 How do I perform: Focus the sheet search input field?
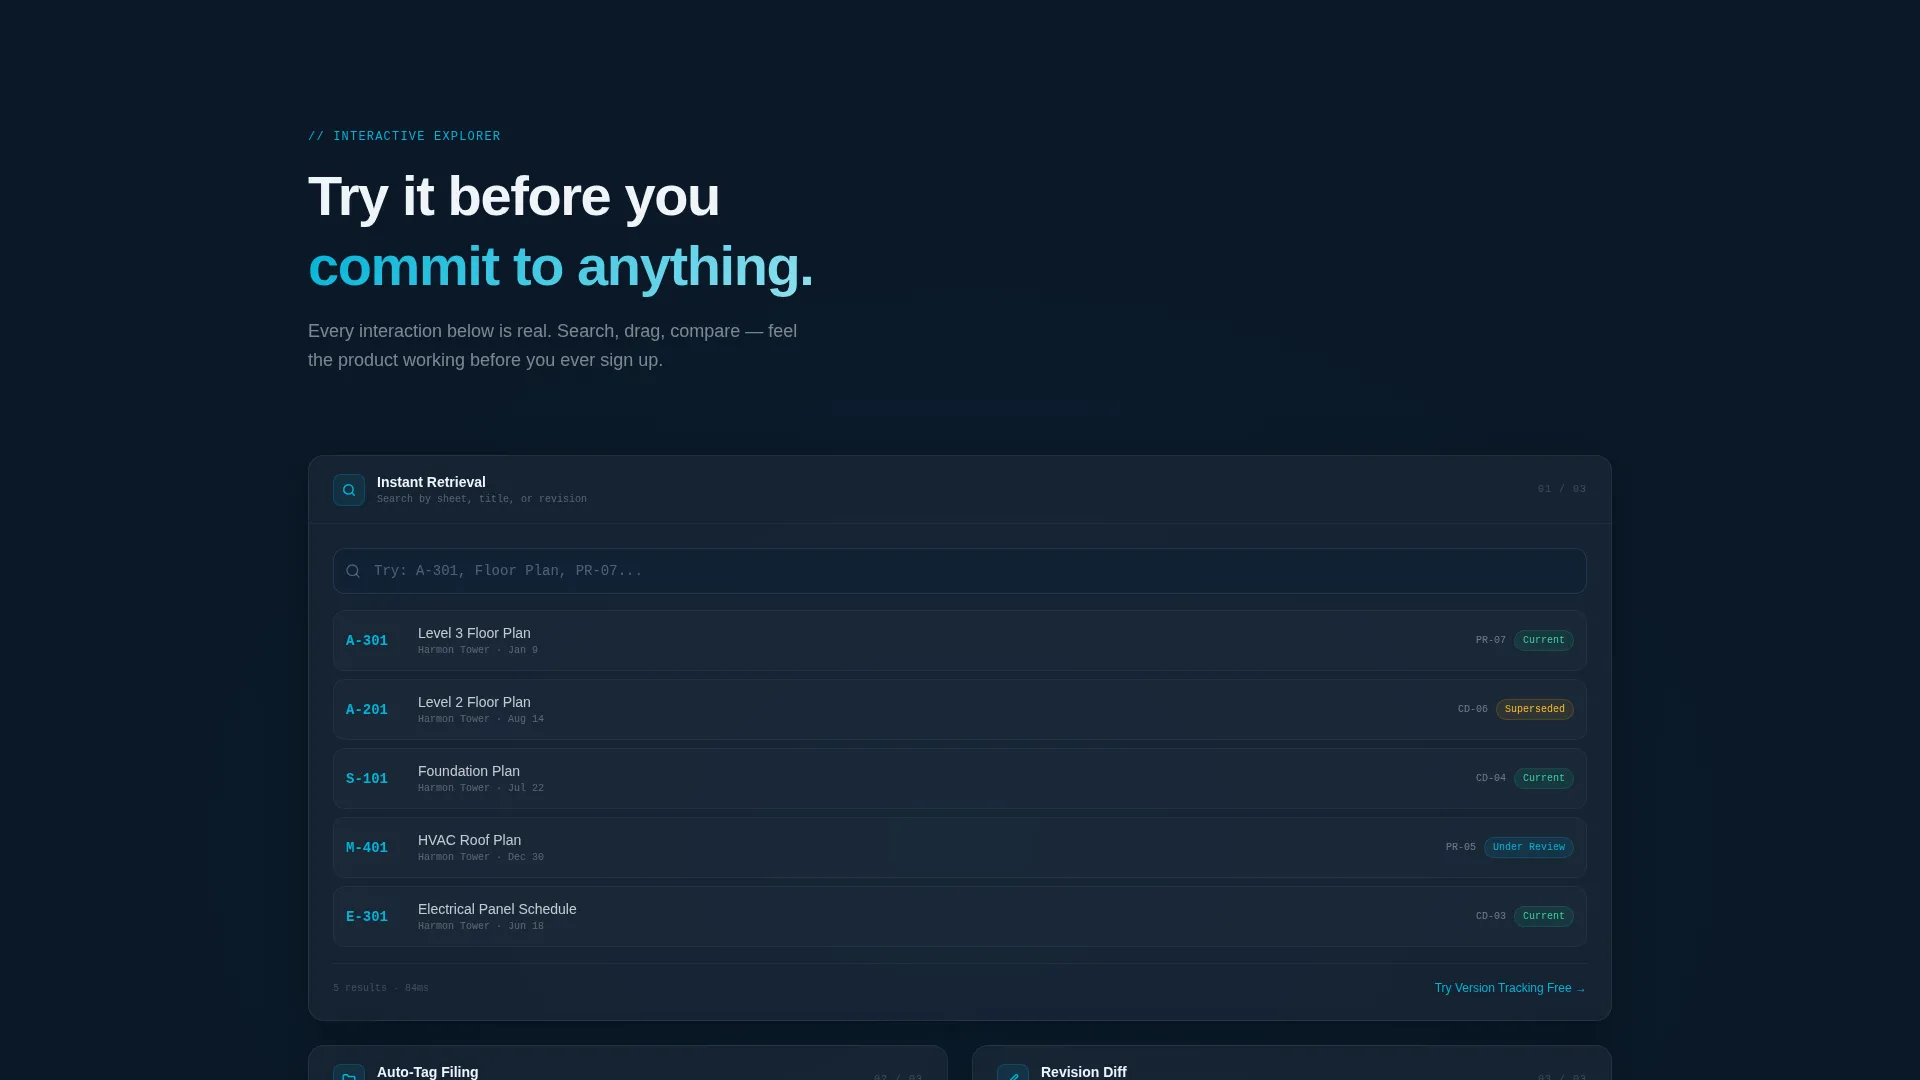(960, 571)
